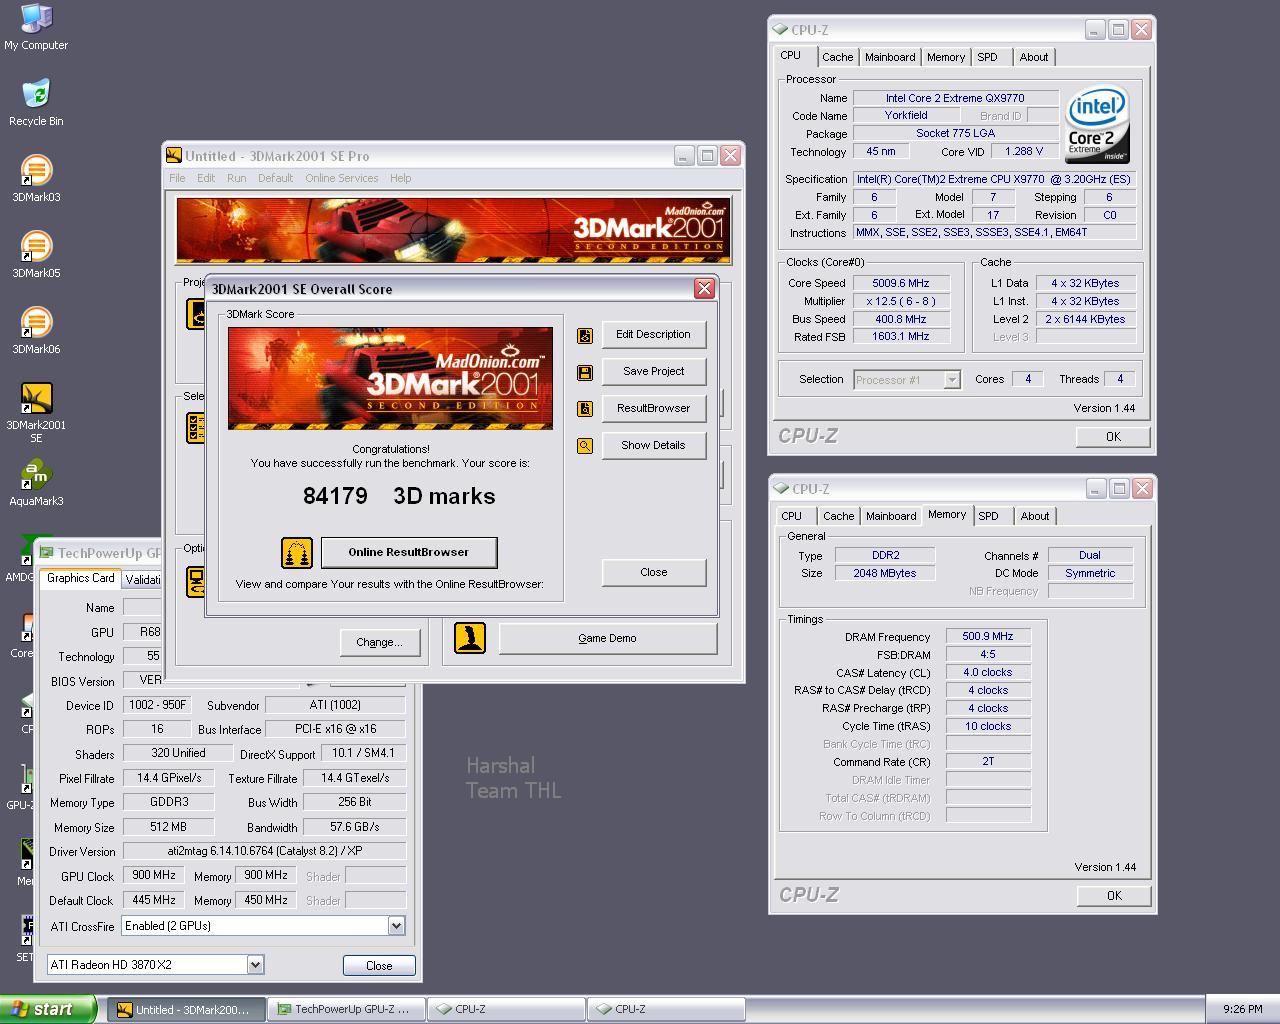Switch to 3DMark2001 taskbar item

tap(186, 1010)
